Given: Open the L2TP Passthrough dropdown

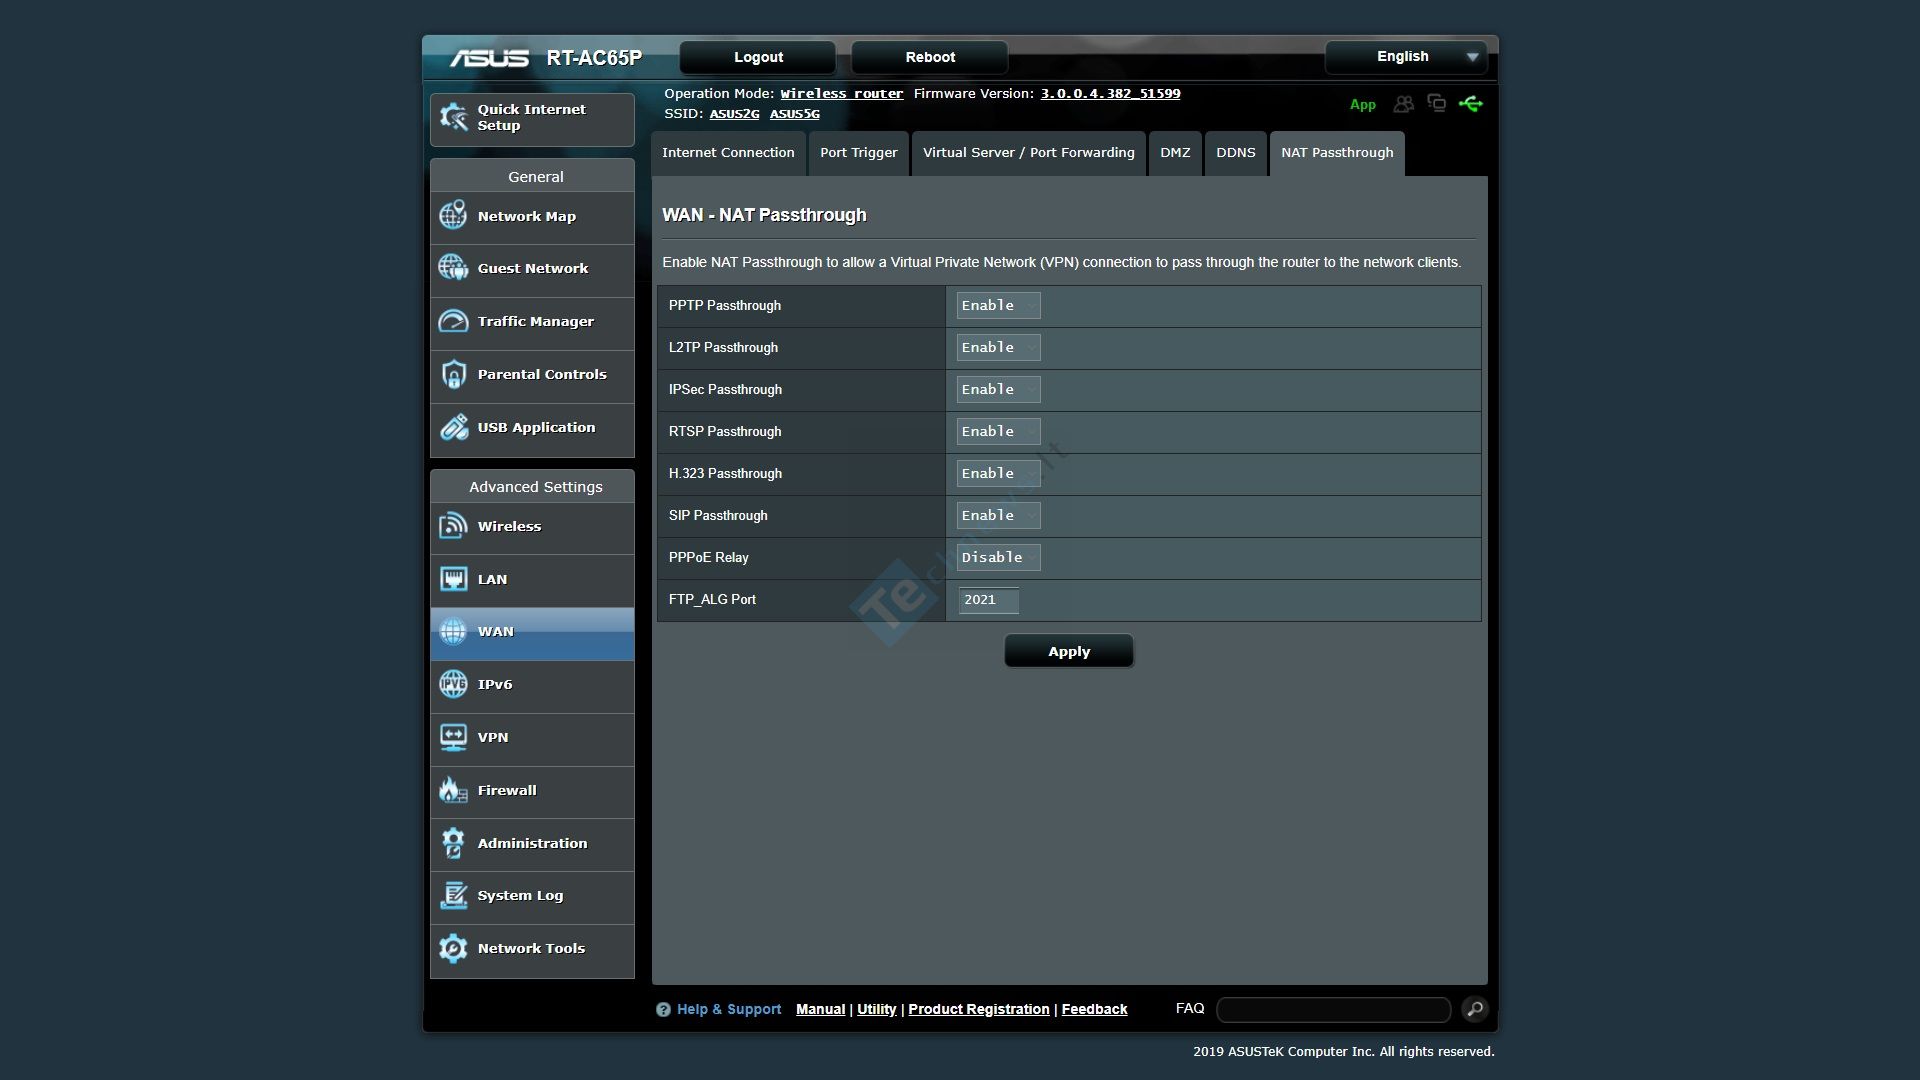Looking at the screenshot, I should (x=998, y=348).
